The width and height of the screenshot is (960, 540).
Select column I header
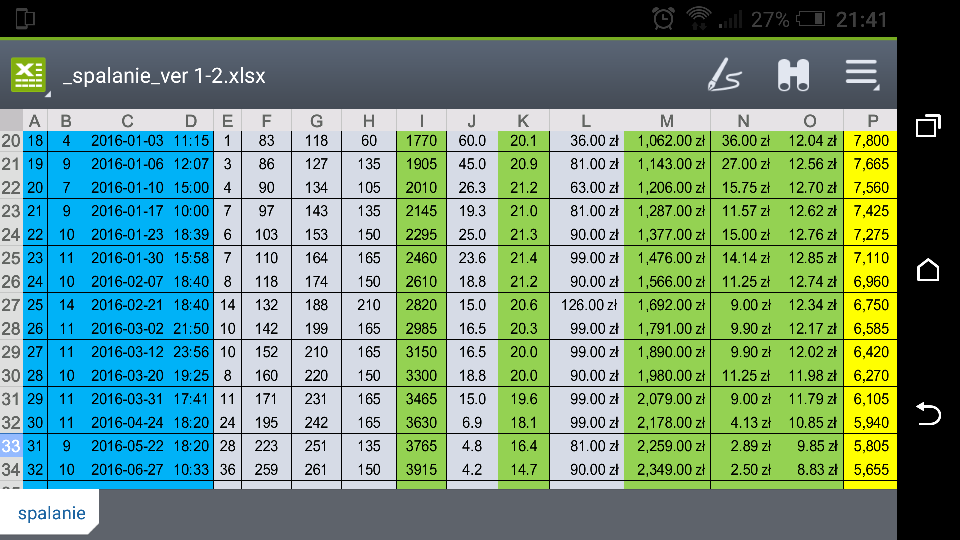421,120
